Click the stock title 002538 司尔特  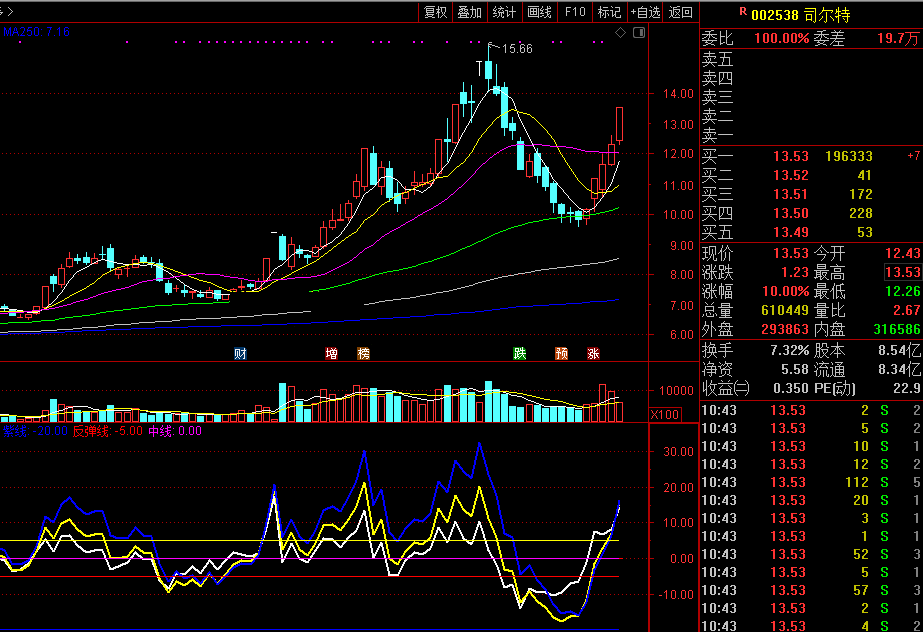801,15
